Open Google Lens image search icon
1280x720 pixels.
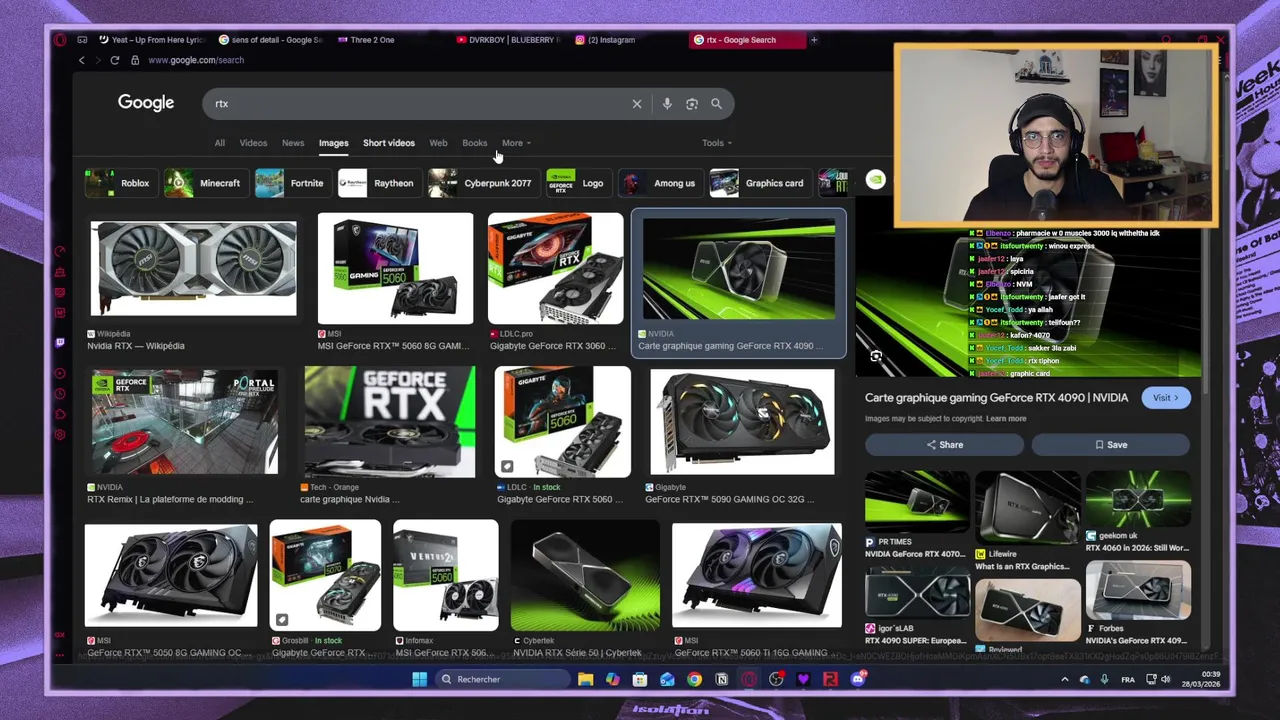(x=691, y=104)
